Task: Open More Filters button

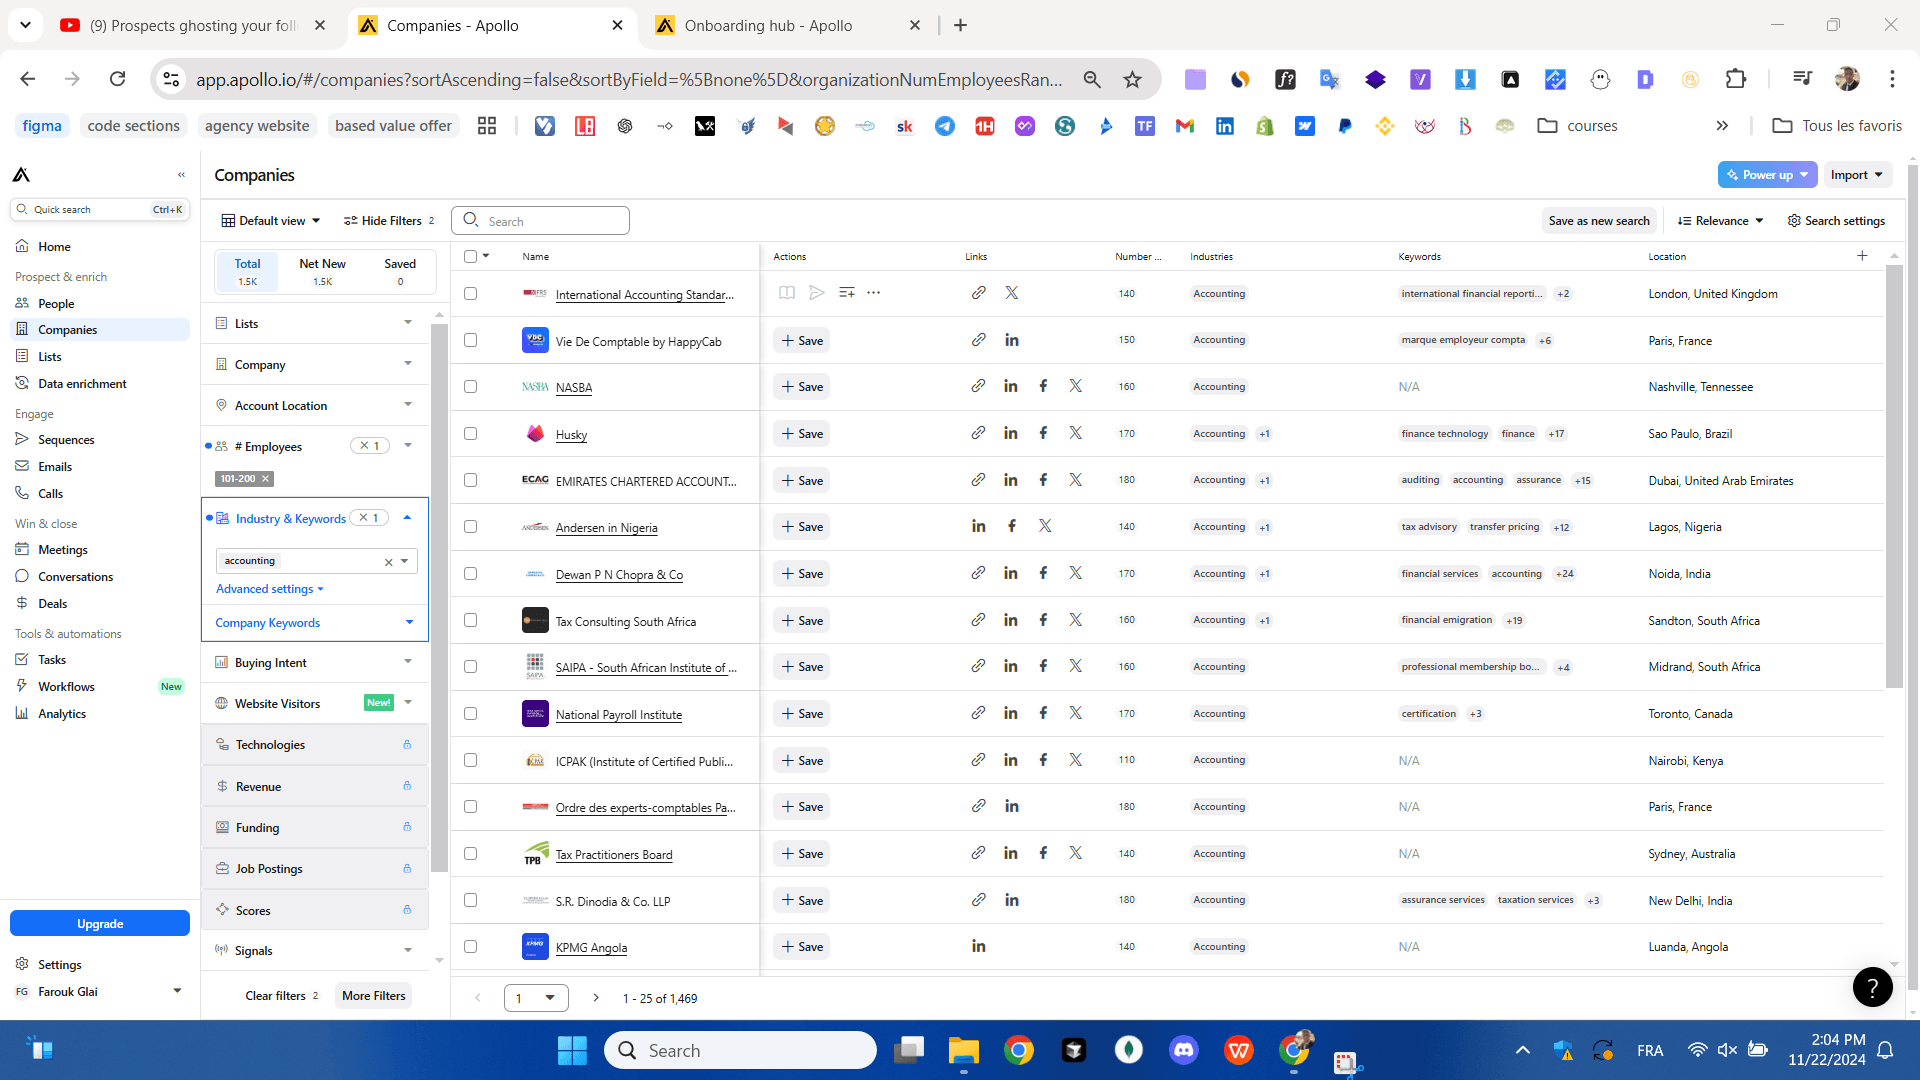Action: (x=373, y=995)
